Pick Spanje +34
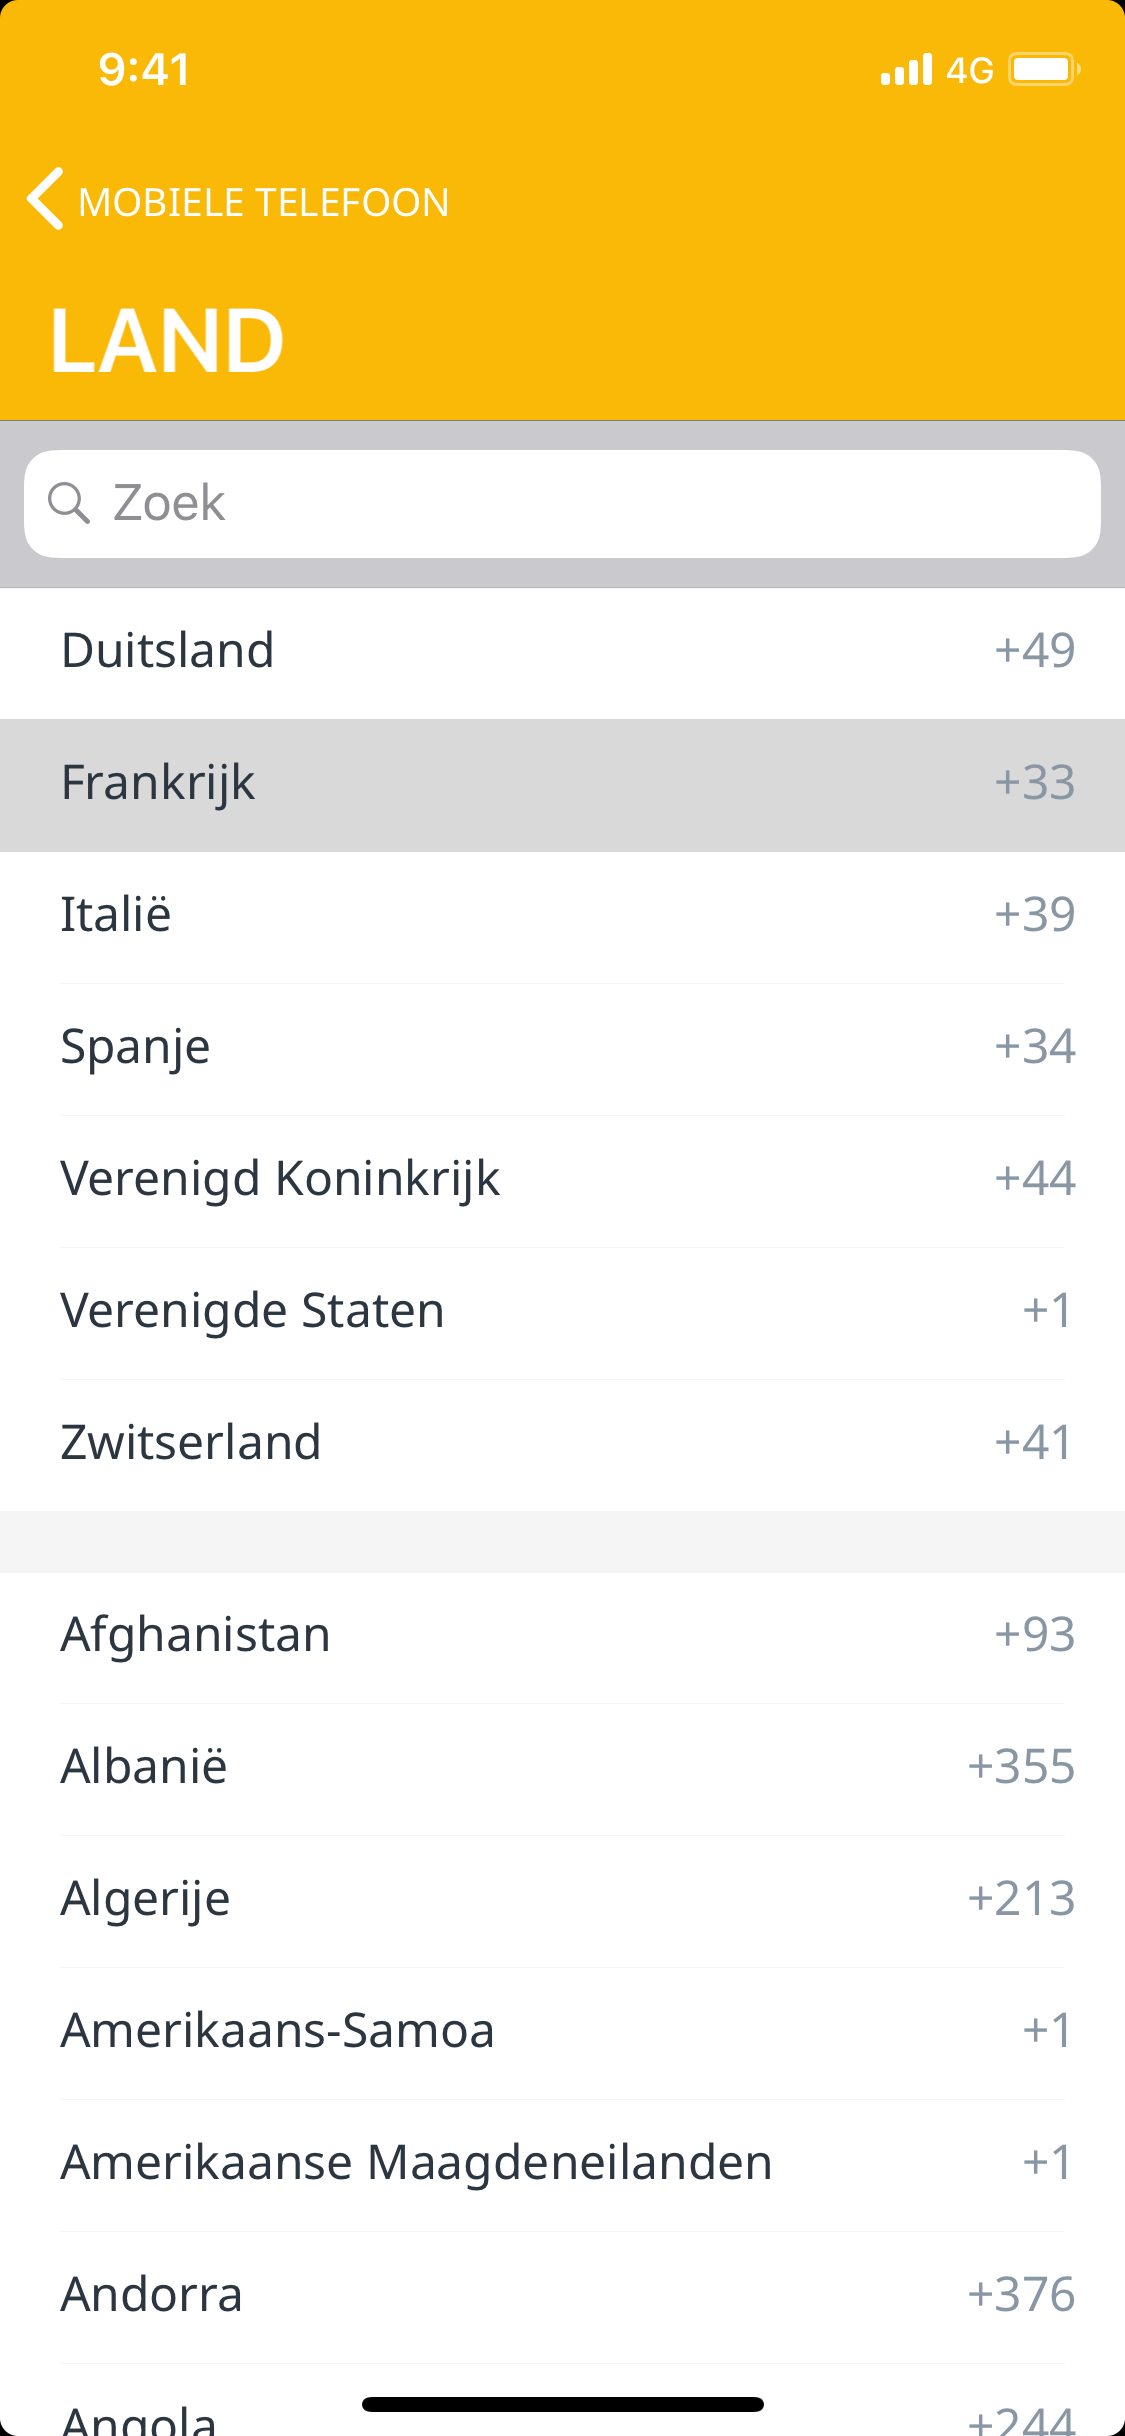1125x2436 pixels. click(562, 1047)
